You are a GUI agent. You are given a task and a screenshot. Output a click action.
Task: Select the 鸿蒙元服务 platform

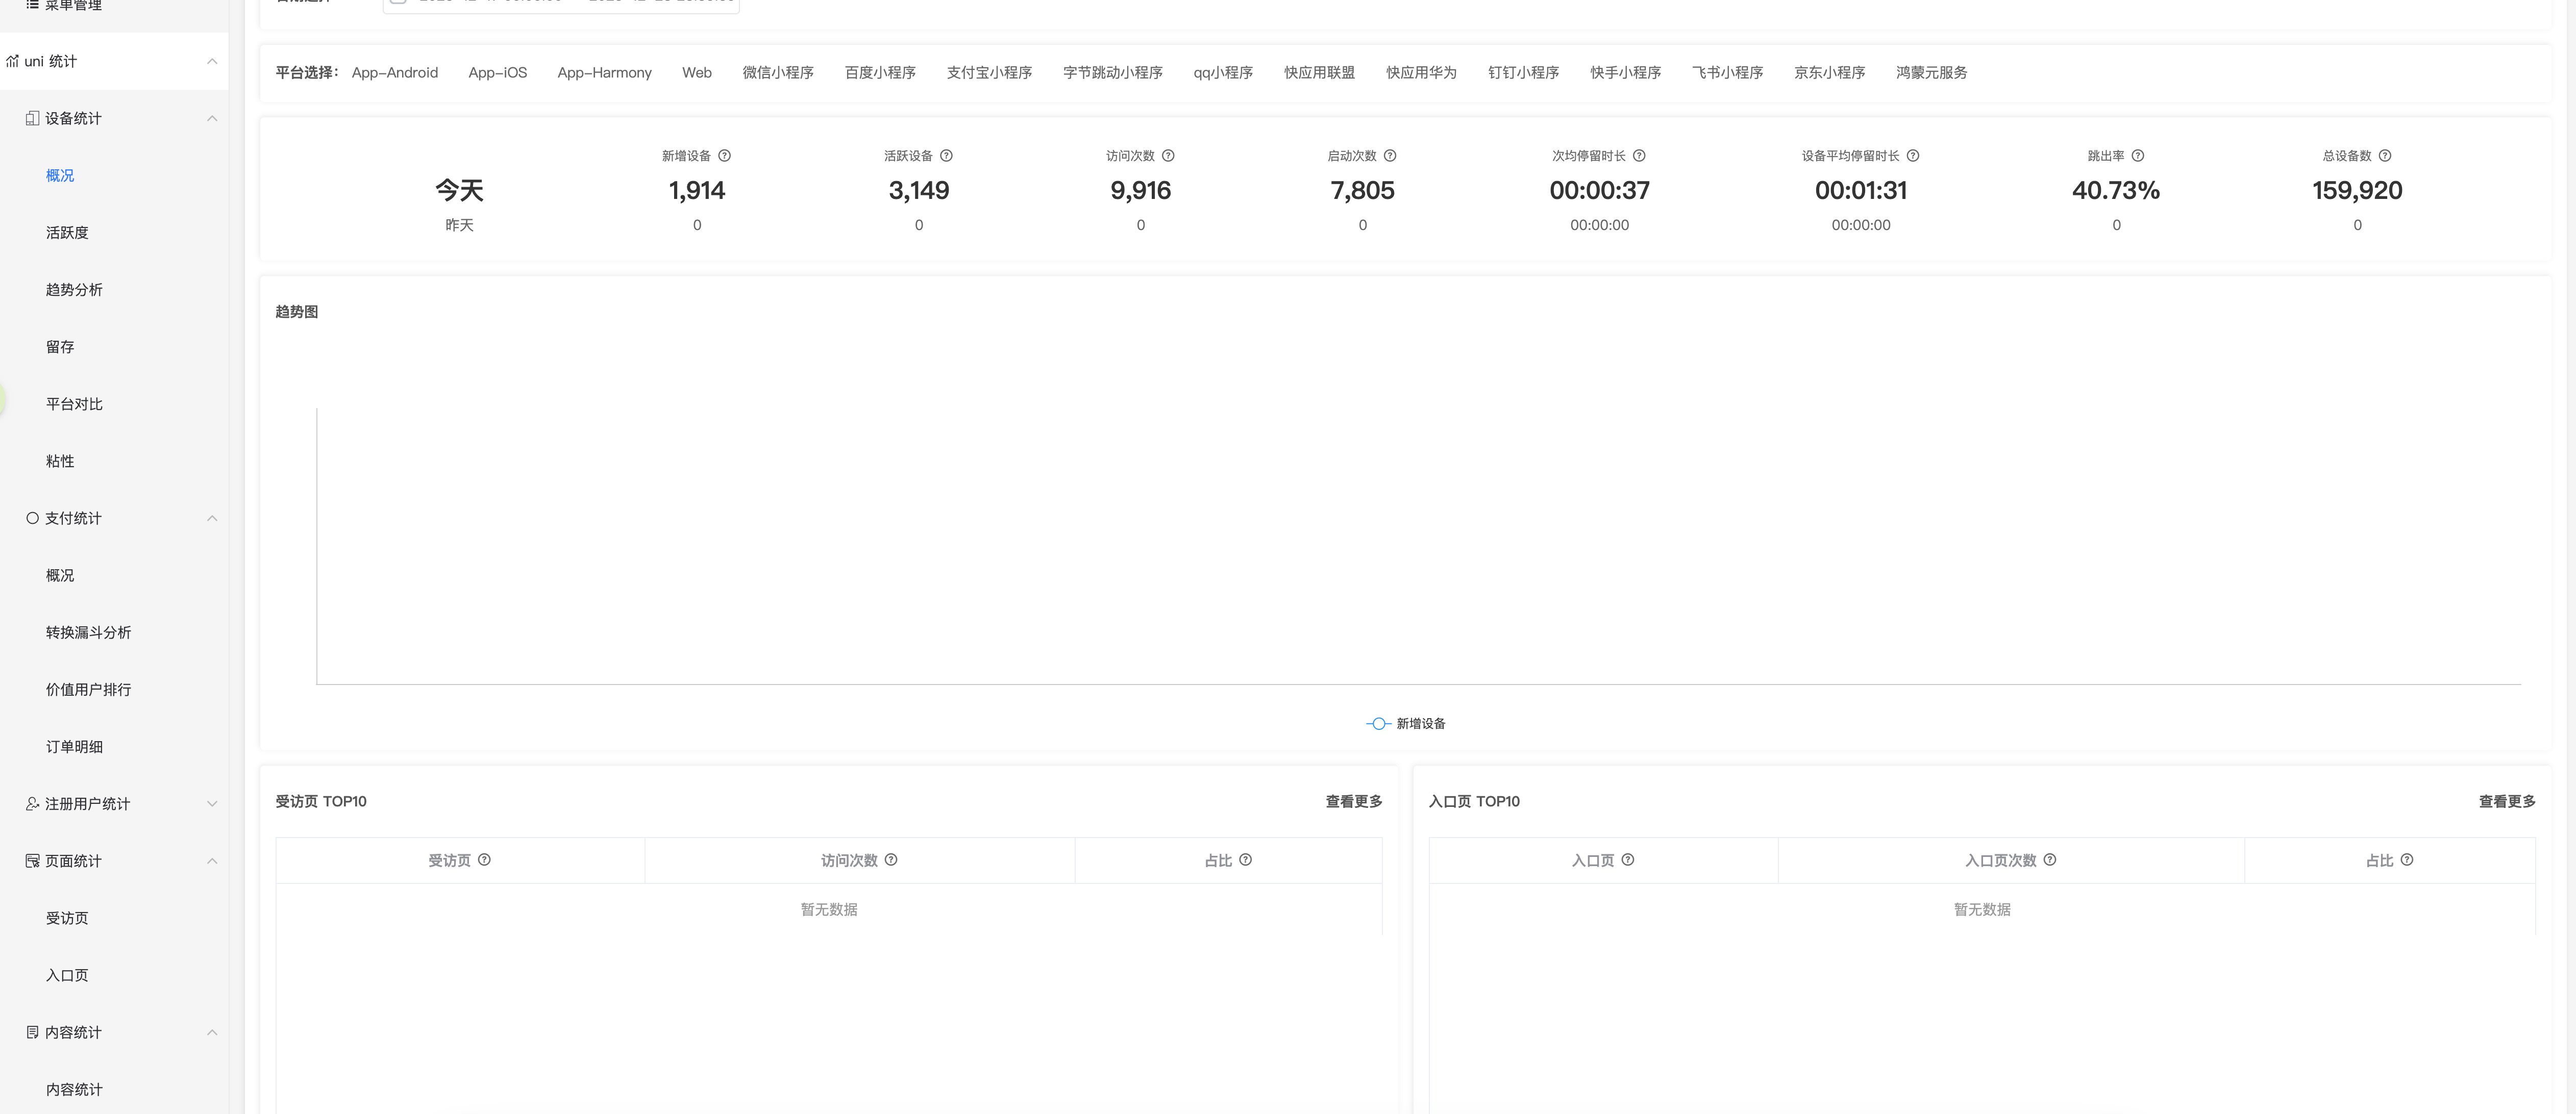click(1931, 73)
